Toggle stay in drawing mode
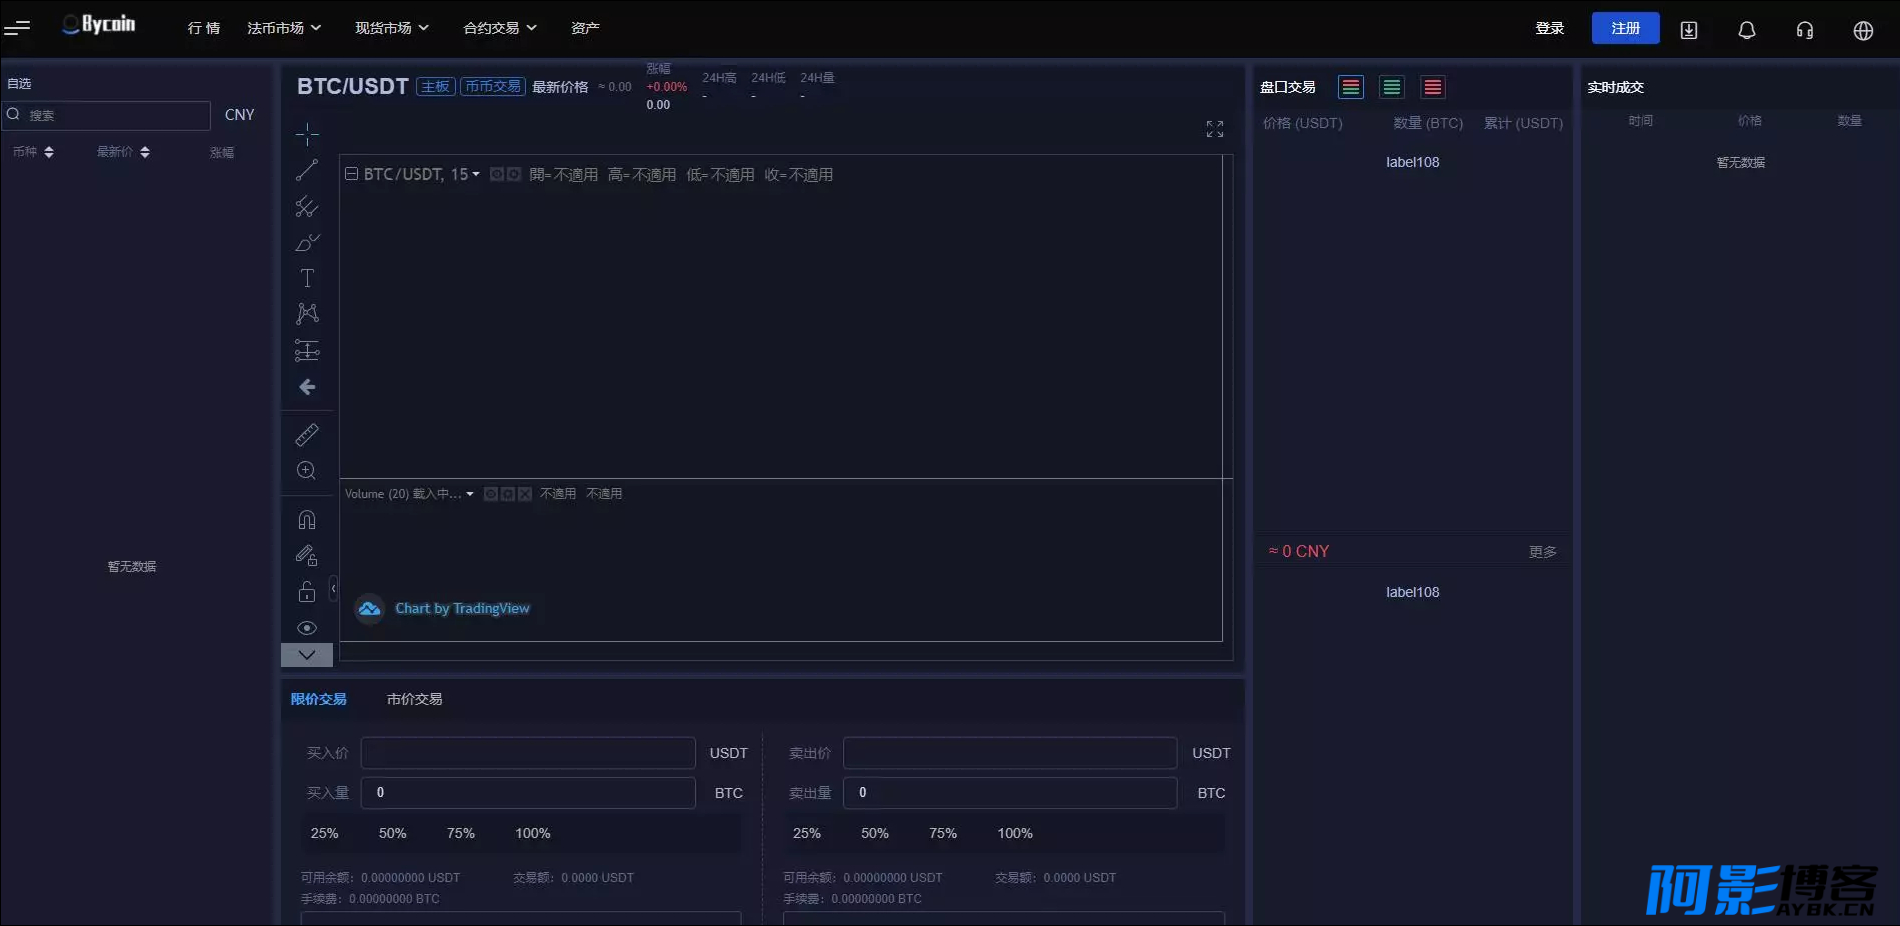The image size is (1900, 926). (x=307, y=556)
